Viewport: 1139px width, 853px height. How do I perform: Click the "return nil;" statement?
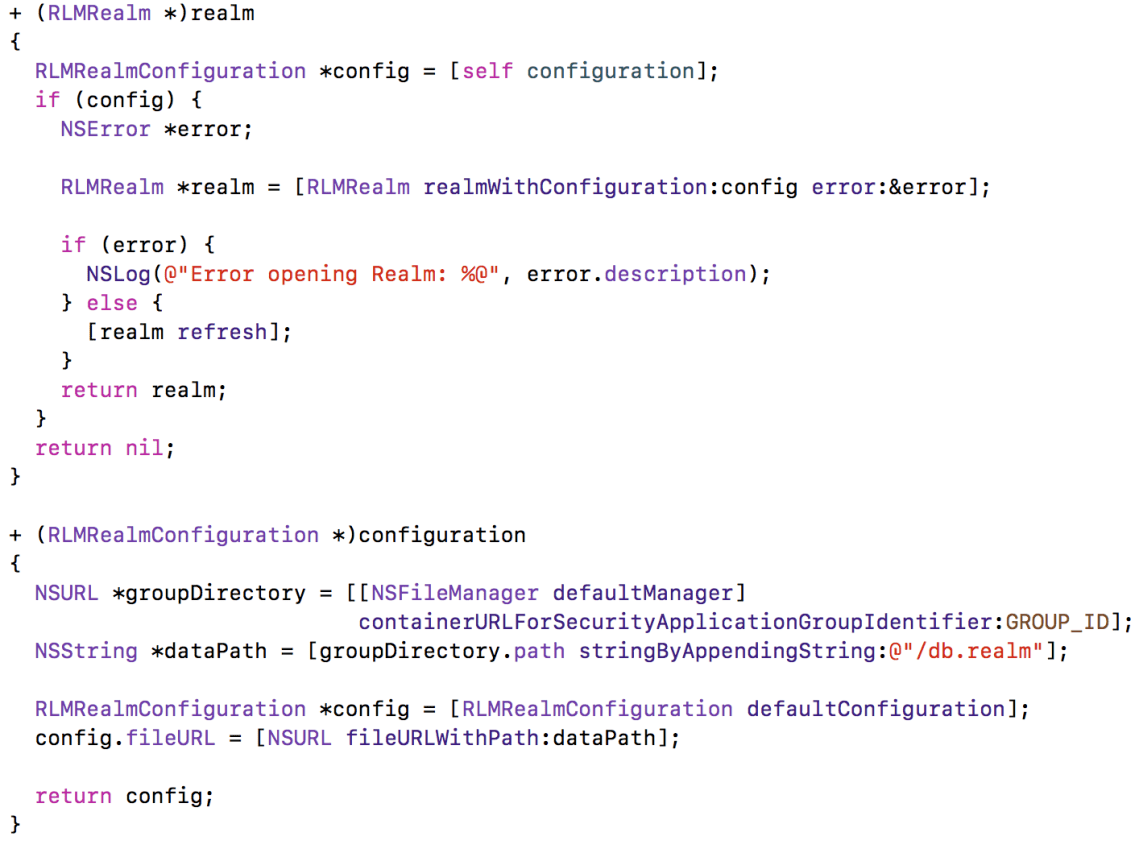pos(105,448)
